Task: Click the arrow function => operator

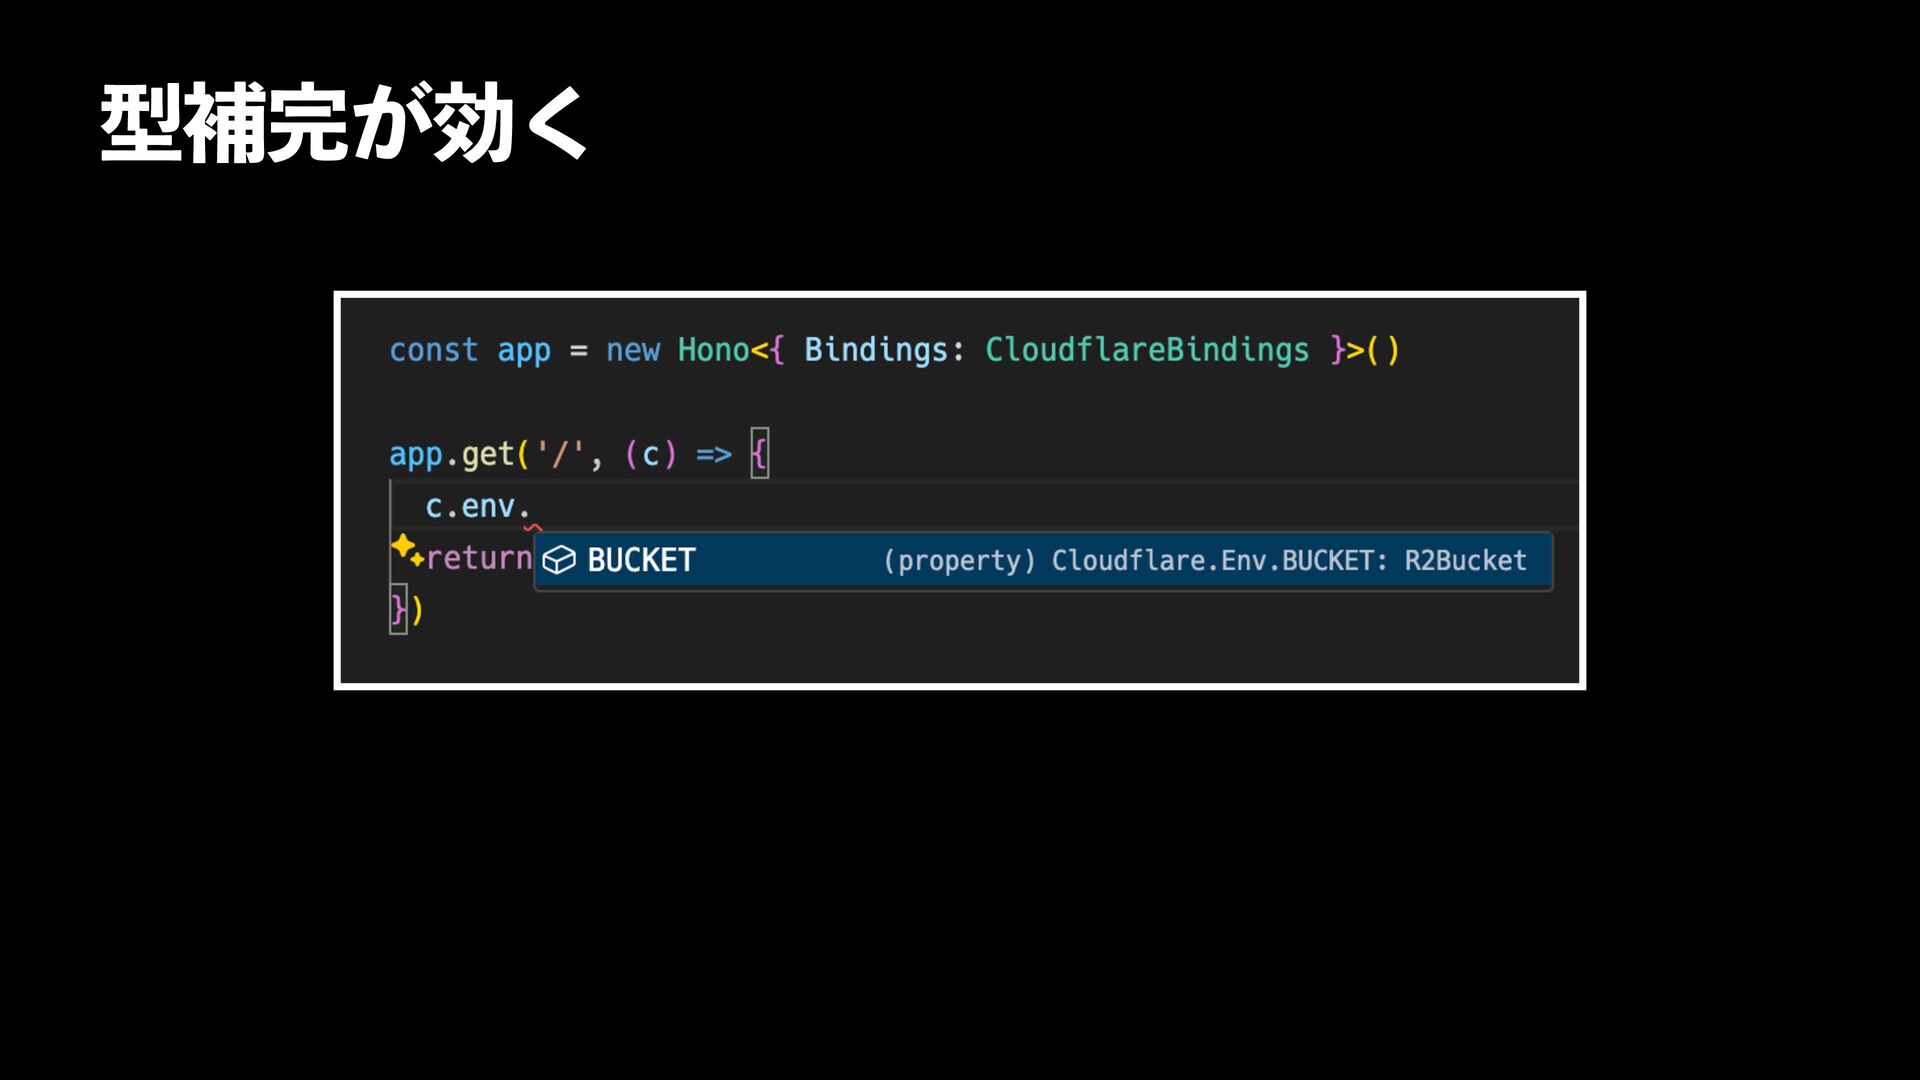Action: [713, 455]
